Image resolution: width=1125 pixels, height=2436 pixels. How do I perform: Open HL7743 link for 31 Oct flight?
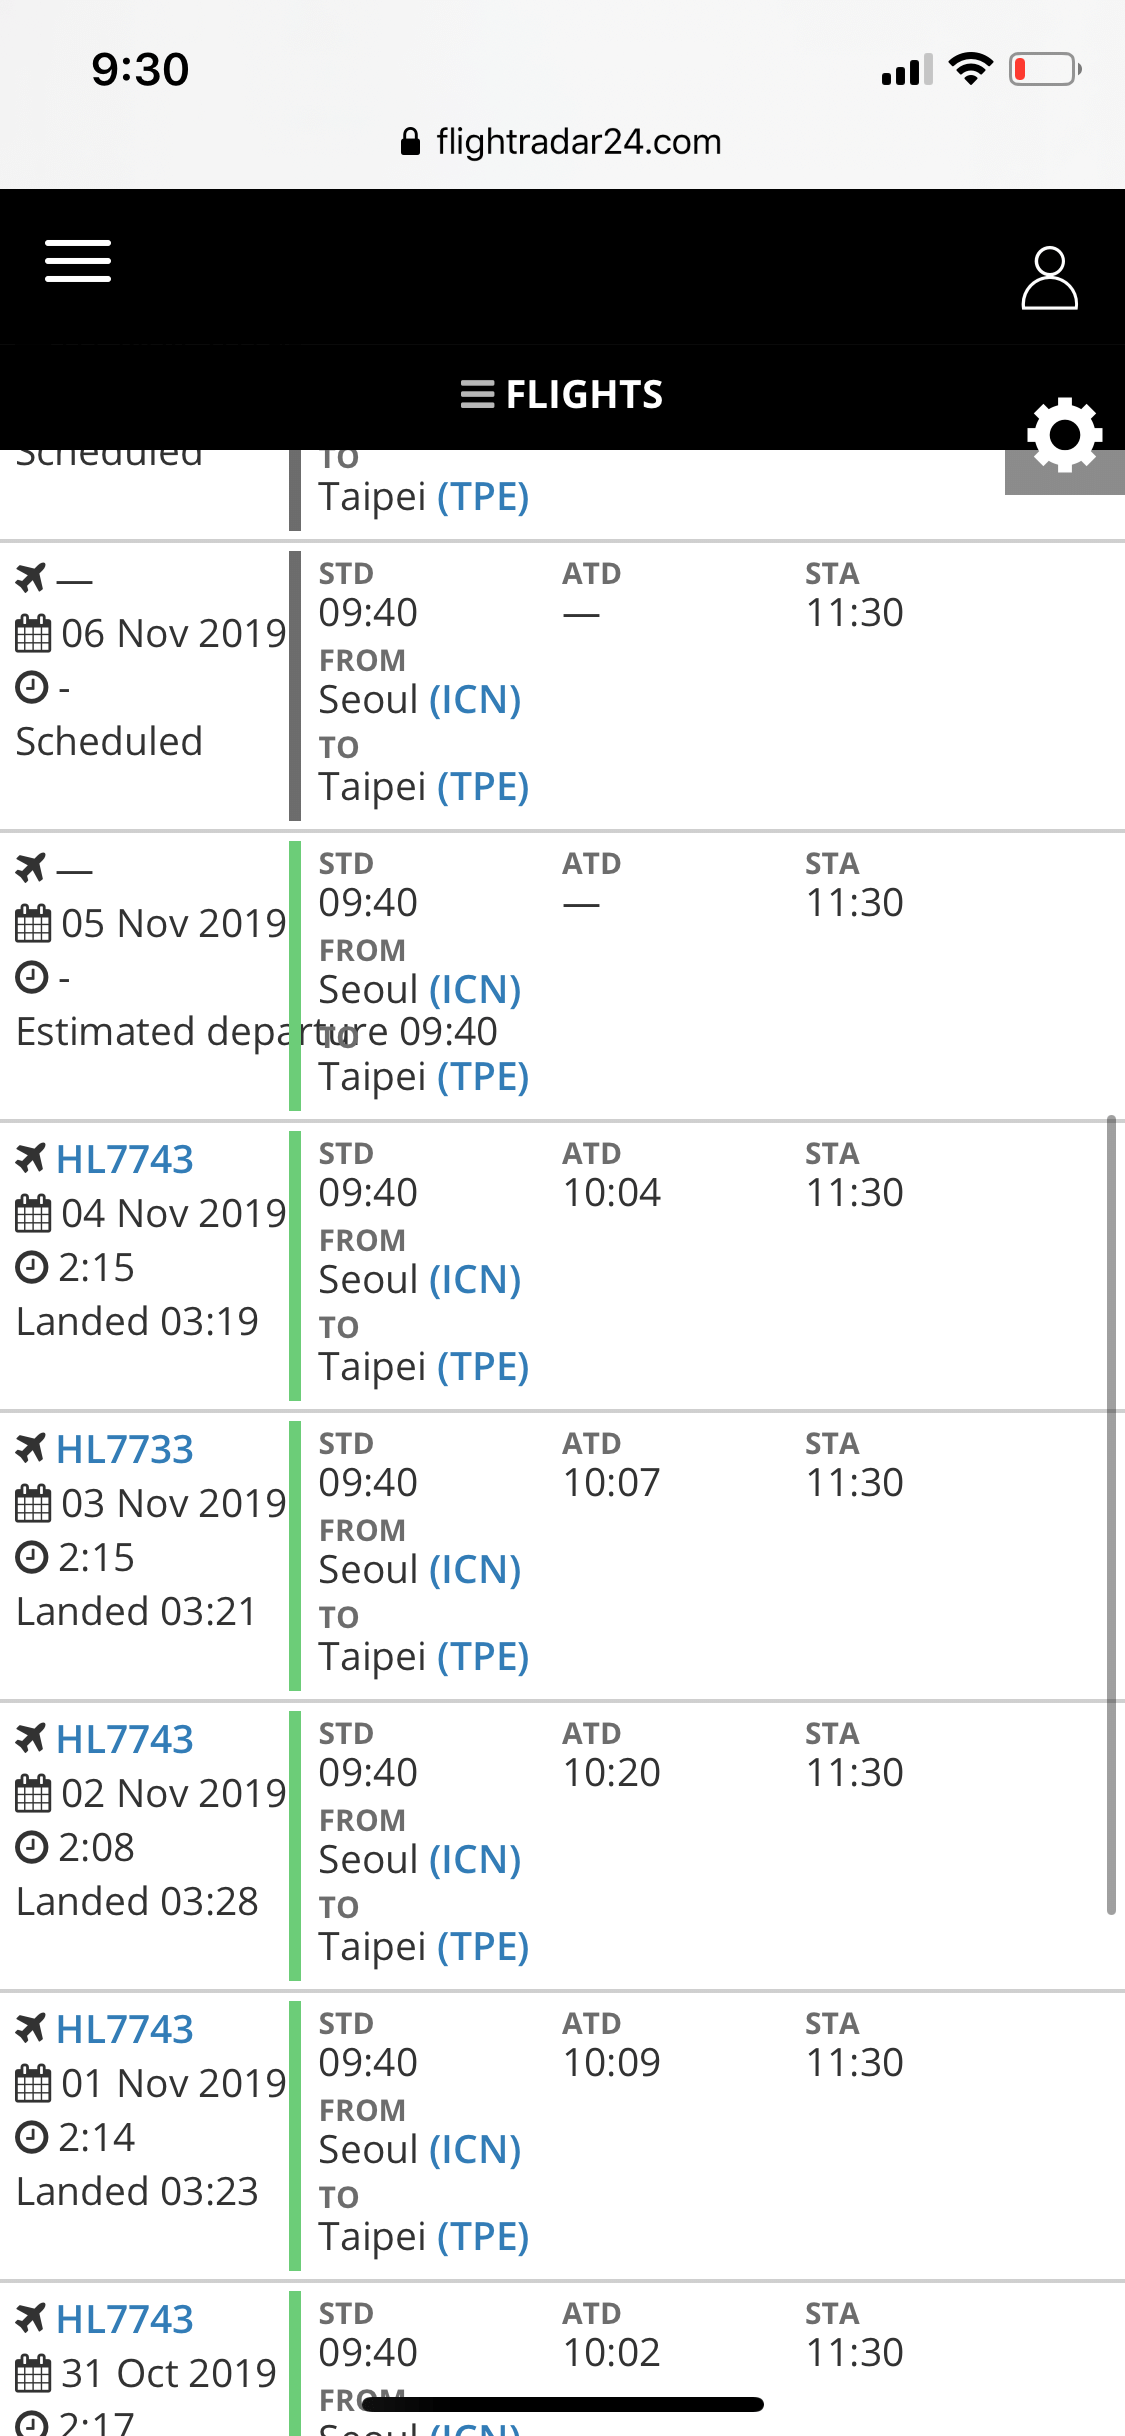pyautogui.click(x=125, y=2319)
